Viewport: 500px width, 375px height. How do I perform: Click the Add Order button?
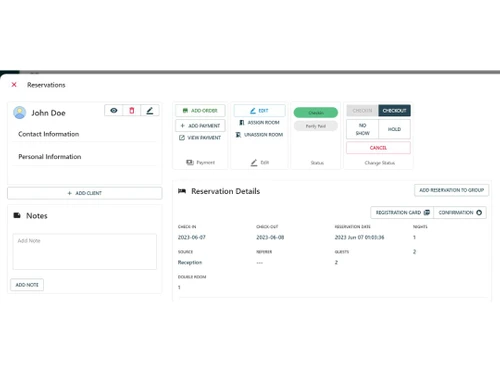(200, 111)
